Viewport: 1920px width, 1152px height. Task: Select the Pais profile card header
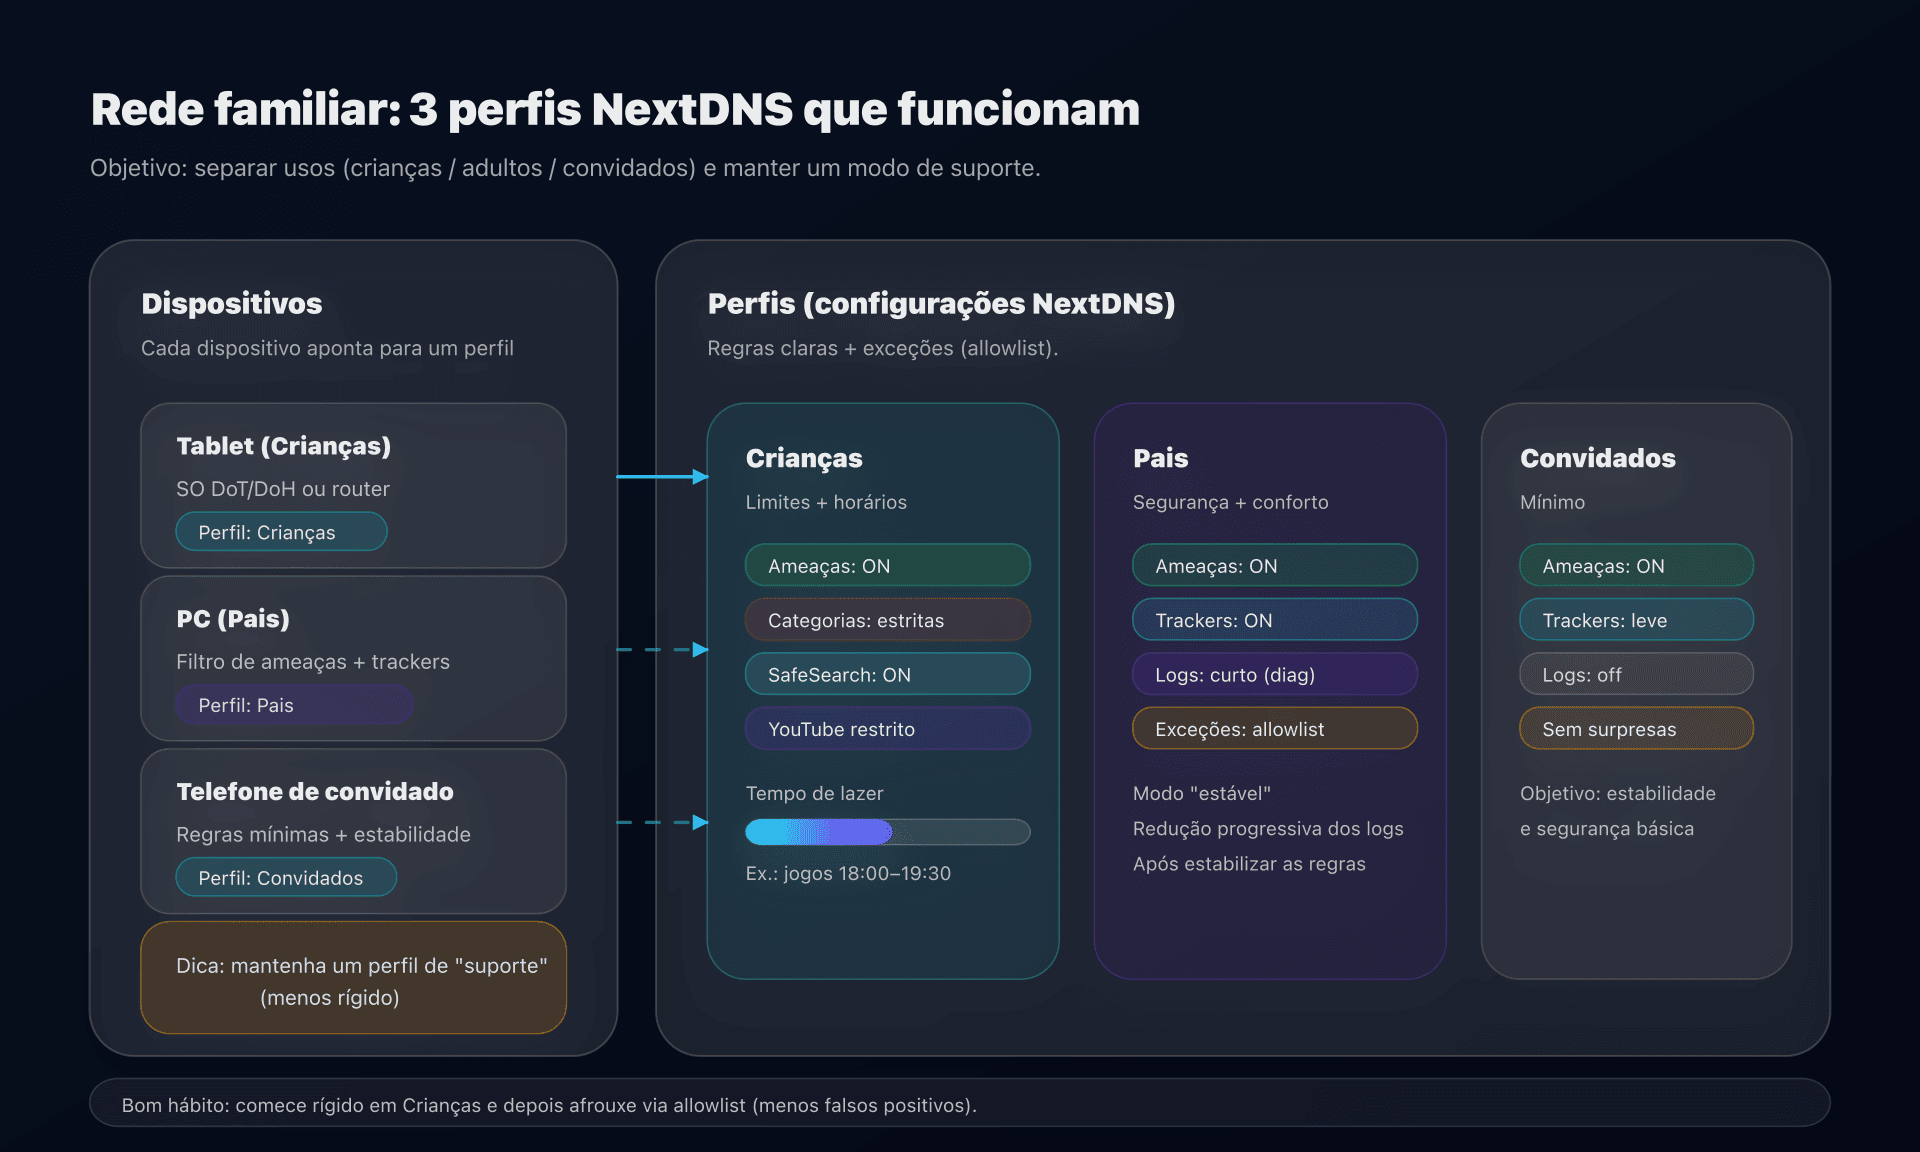(1160, 459)
